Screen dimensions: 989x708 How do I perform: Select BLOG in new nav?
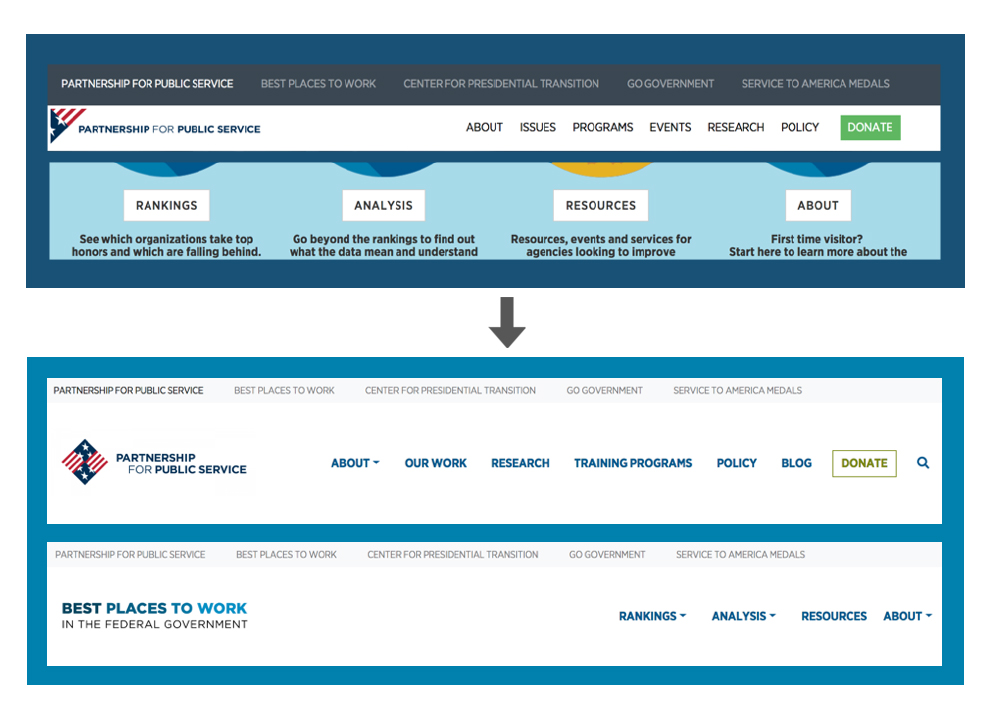pos(797,463)
